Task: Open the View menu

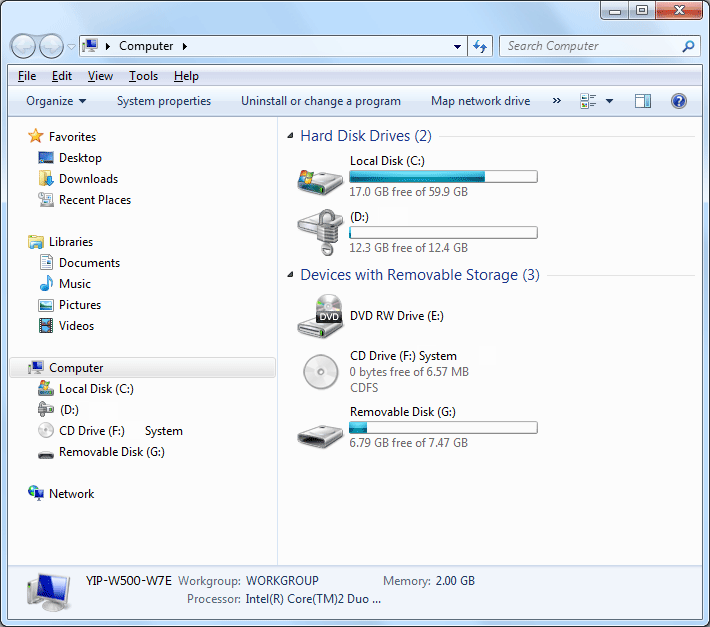Action: 100,76
